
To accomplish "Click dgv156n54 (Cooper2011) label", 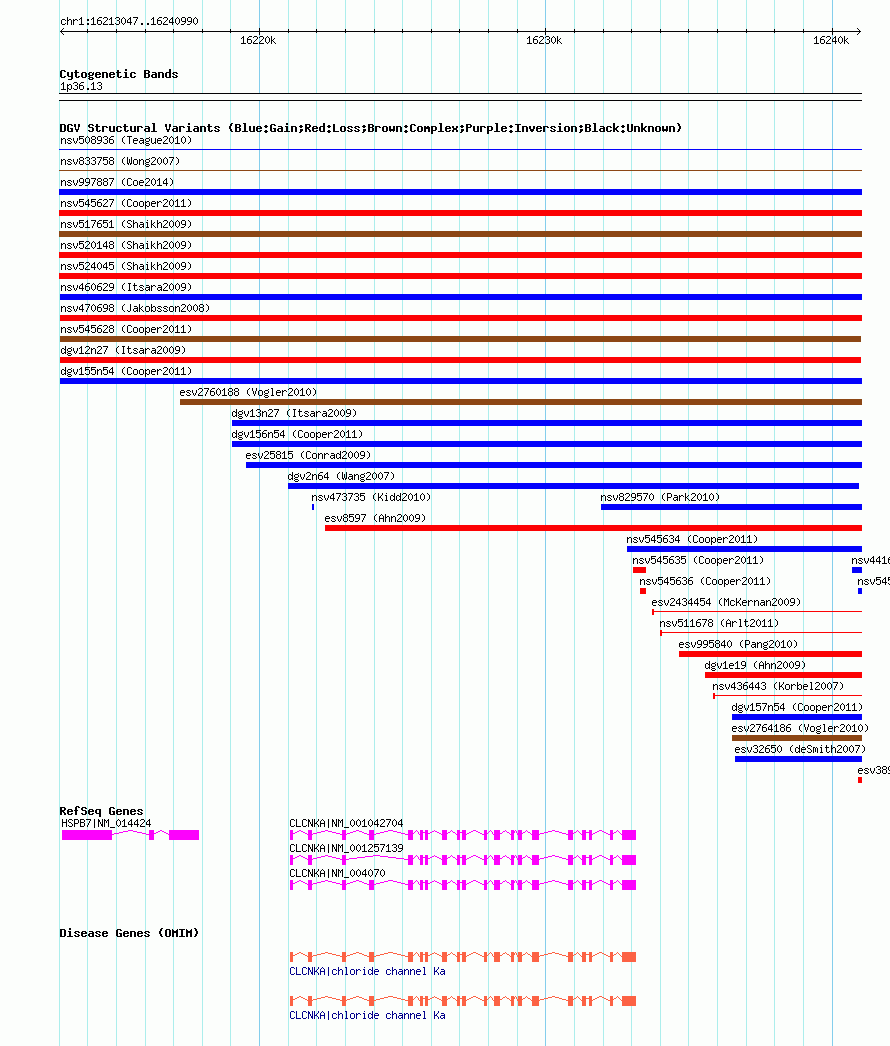I will tap(298, 434).
